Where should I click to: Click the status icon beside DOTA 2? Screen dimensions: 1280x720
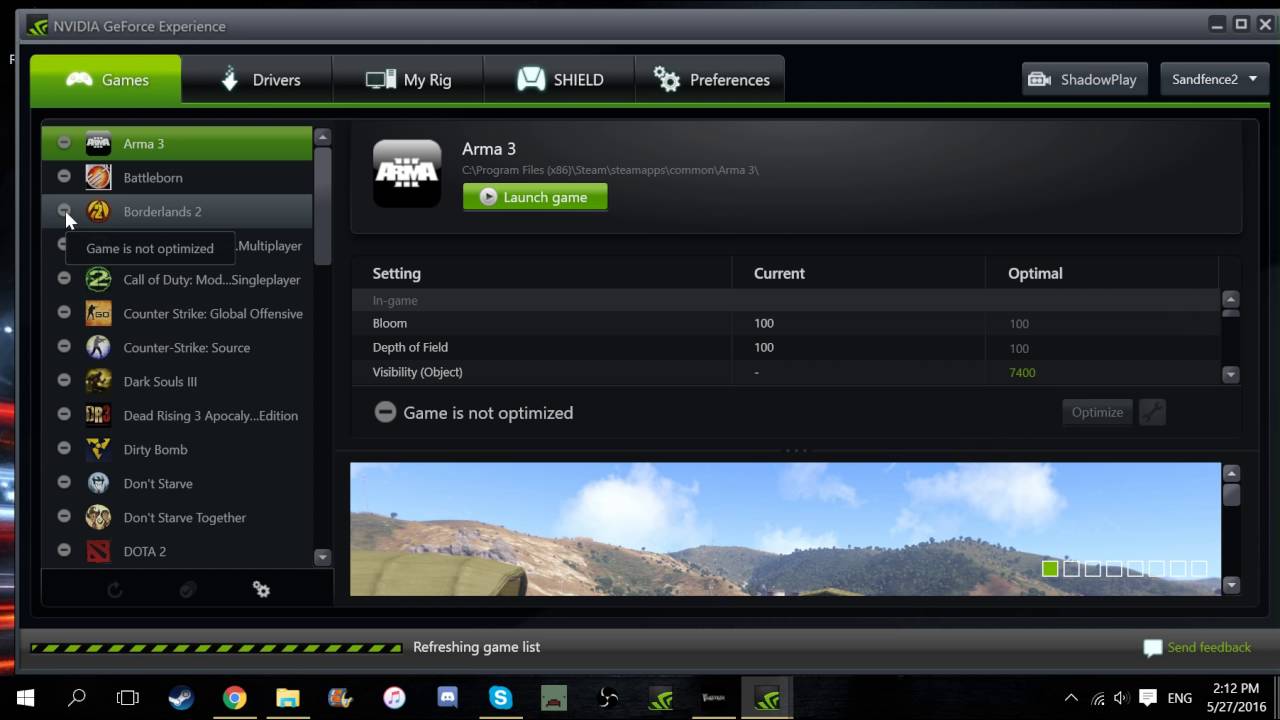tap(64, 551)
